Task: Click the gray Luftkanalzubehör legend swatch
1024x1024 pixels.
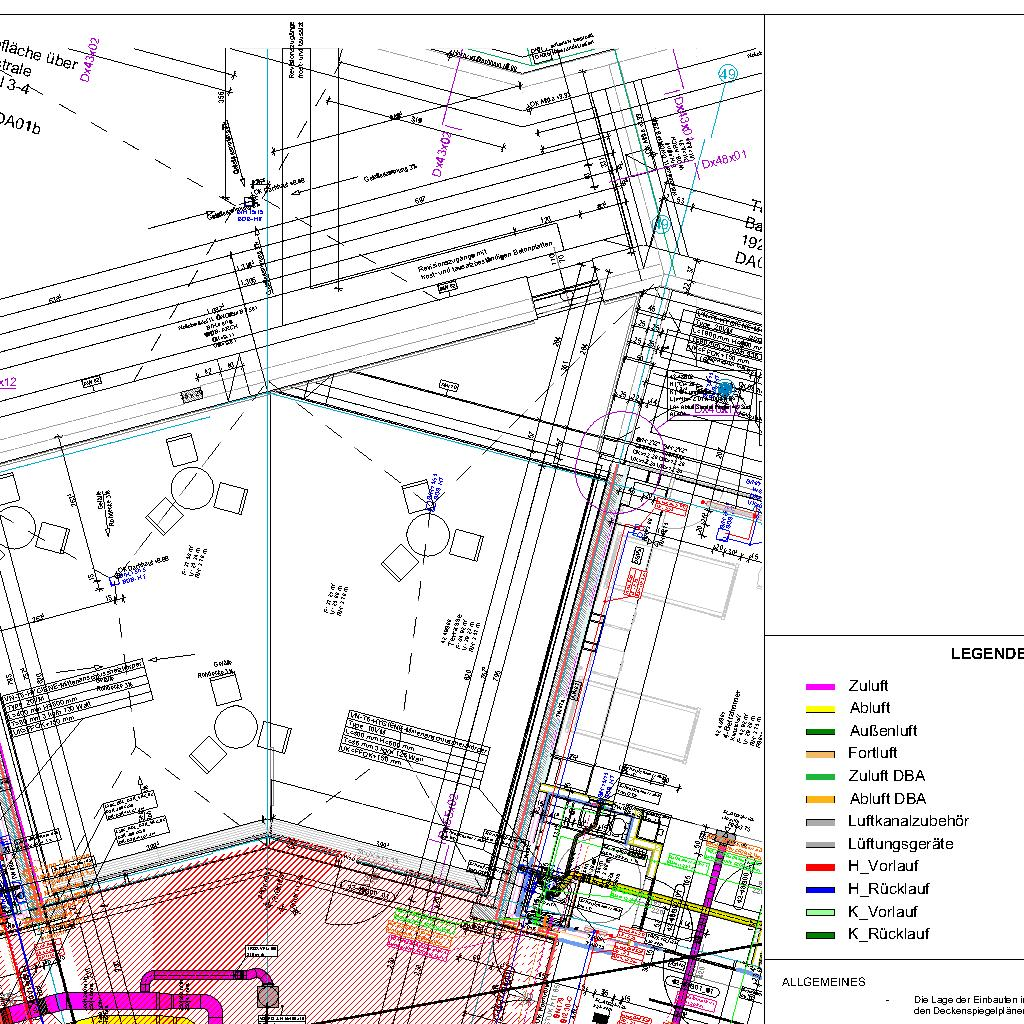Action: (820, 822)
